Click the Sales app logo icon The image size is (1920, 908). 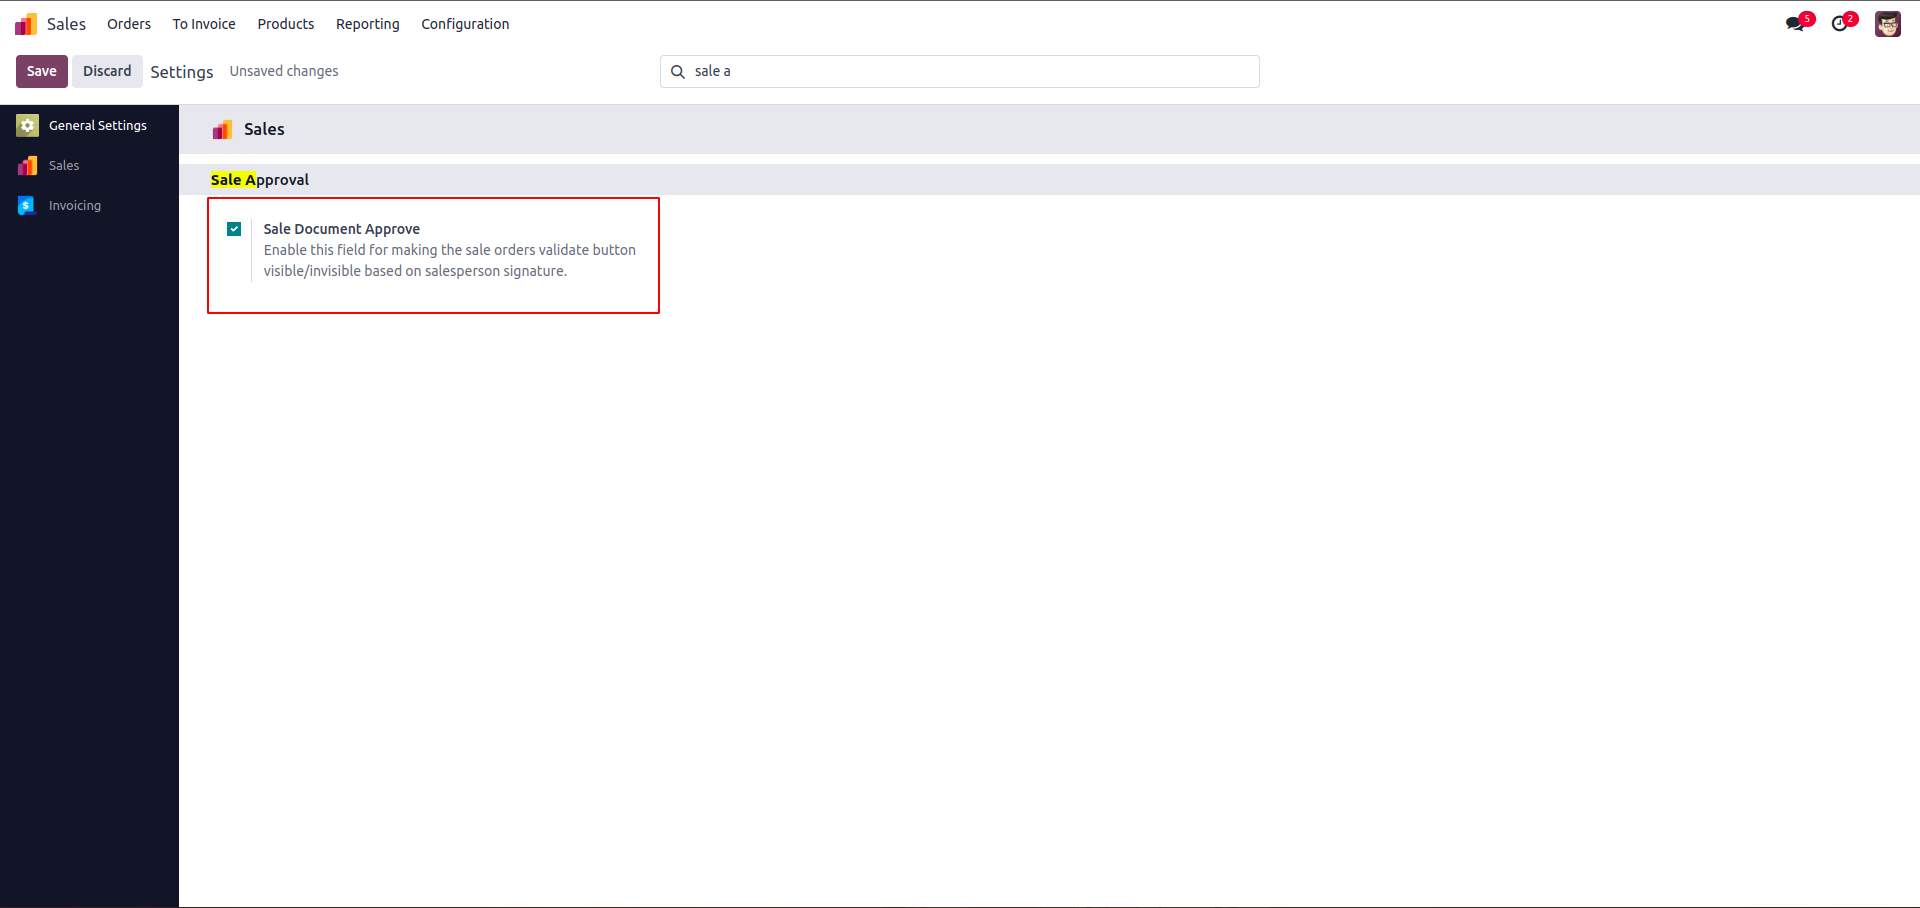pyautogui.click(x=26, y=24)
